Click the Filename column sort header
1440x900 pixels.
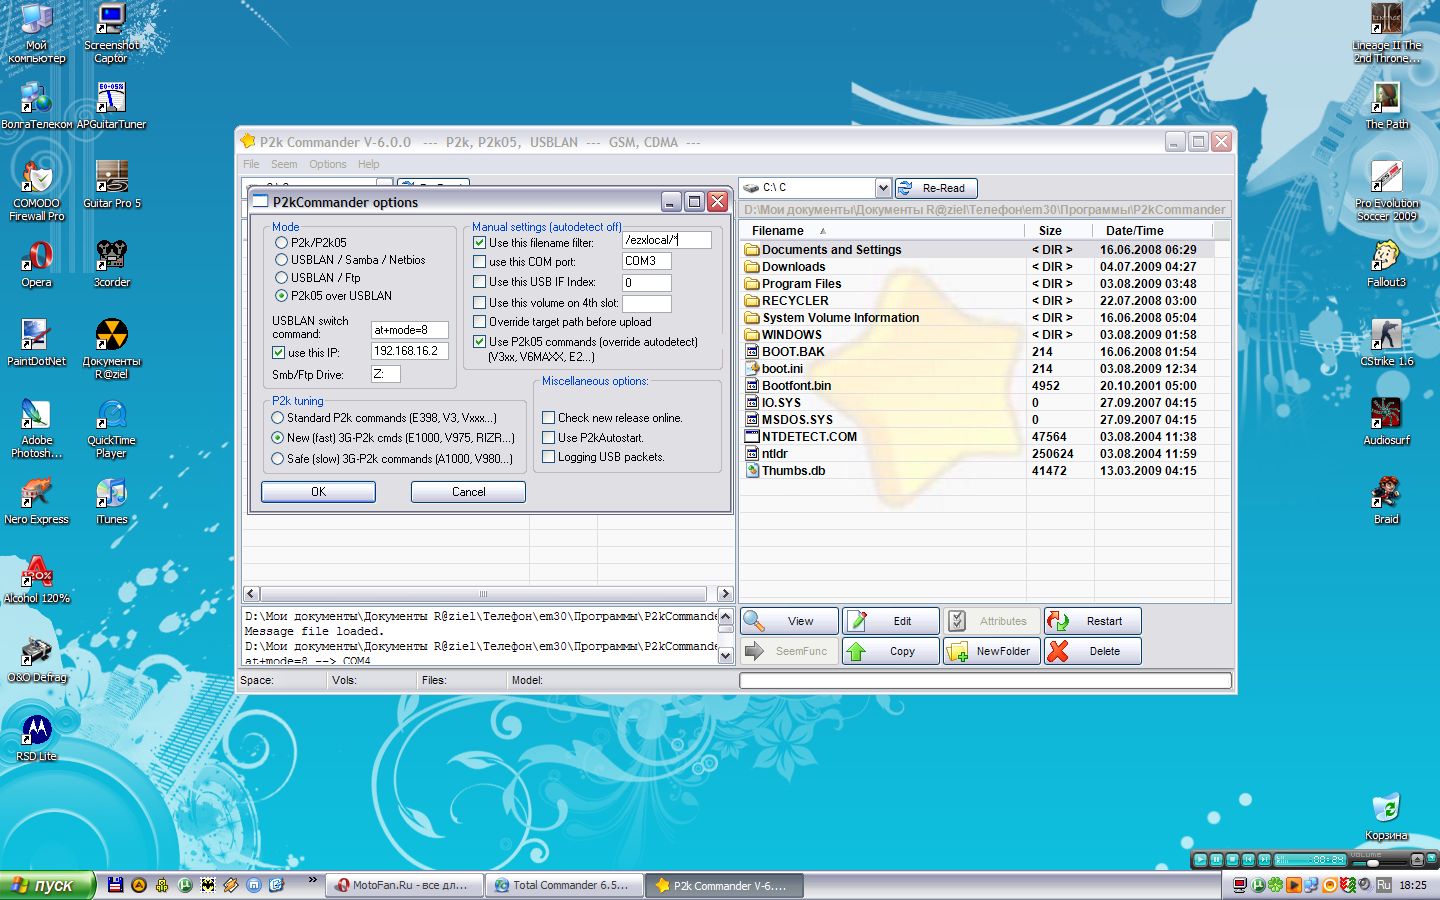(x=884, y=230)
